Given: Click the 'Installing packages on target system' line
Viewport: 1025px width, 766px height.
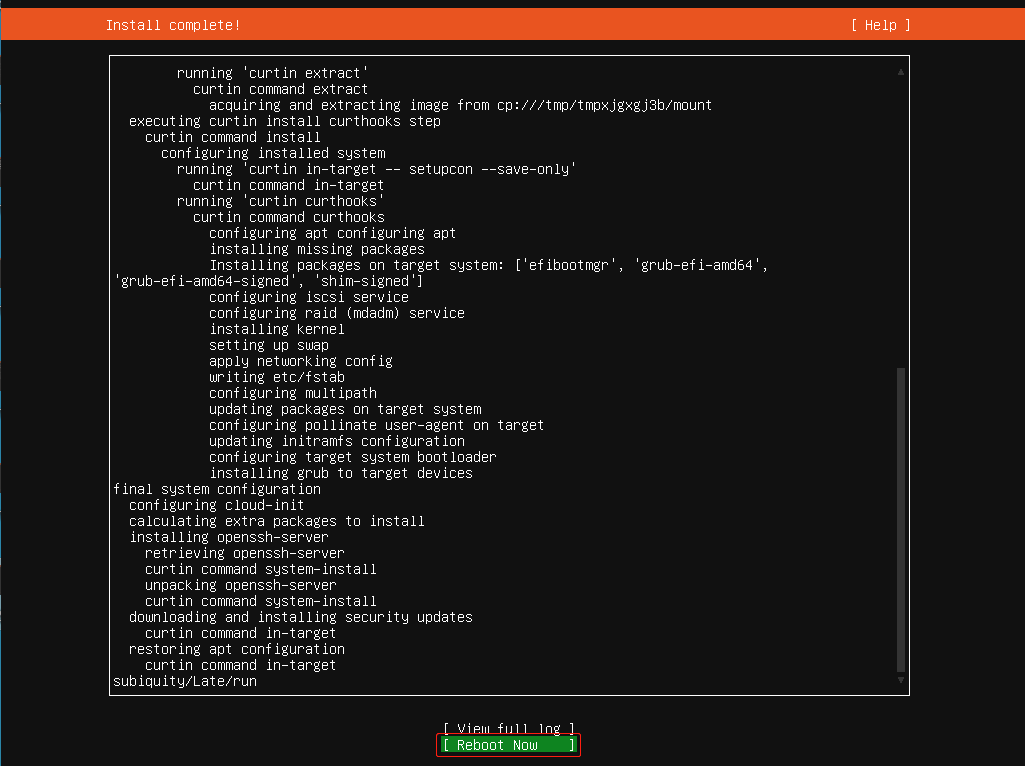Looking at the screenshot, I should (488, 265).
